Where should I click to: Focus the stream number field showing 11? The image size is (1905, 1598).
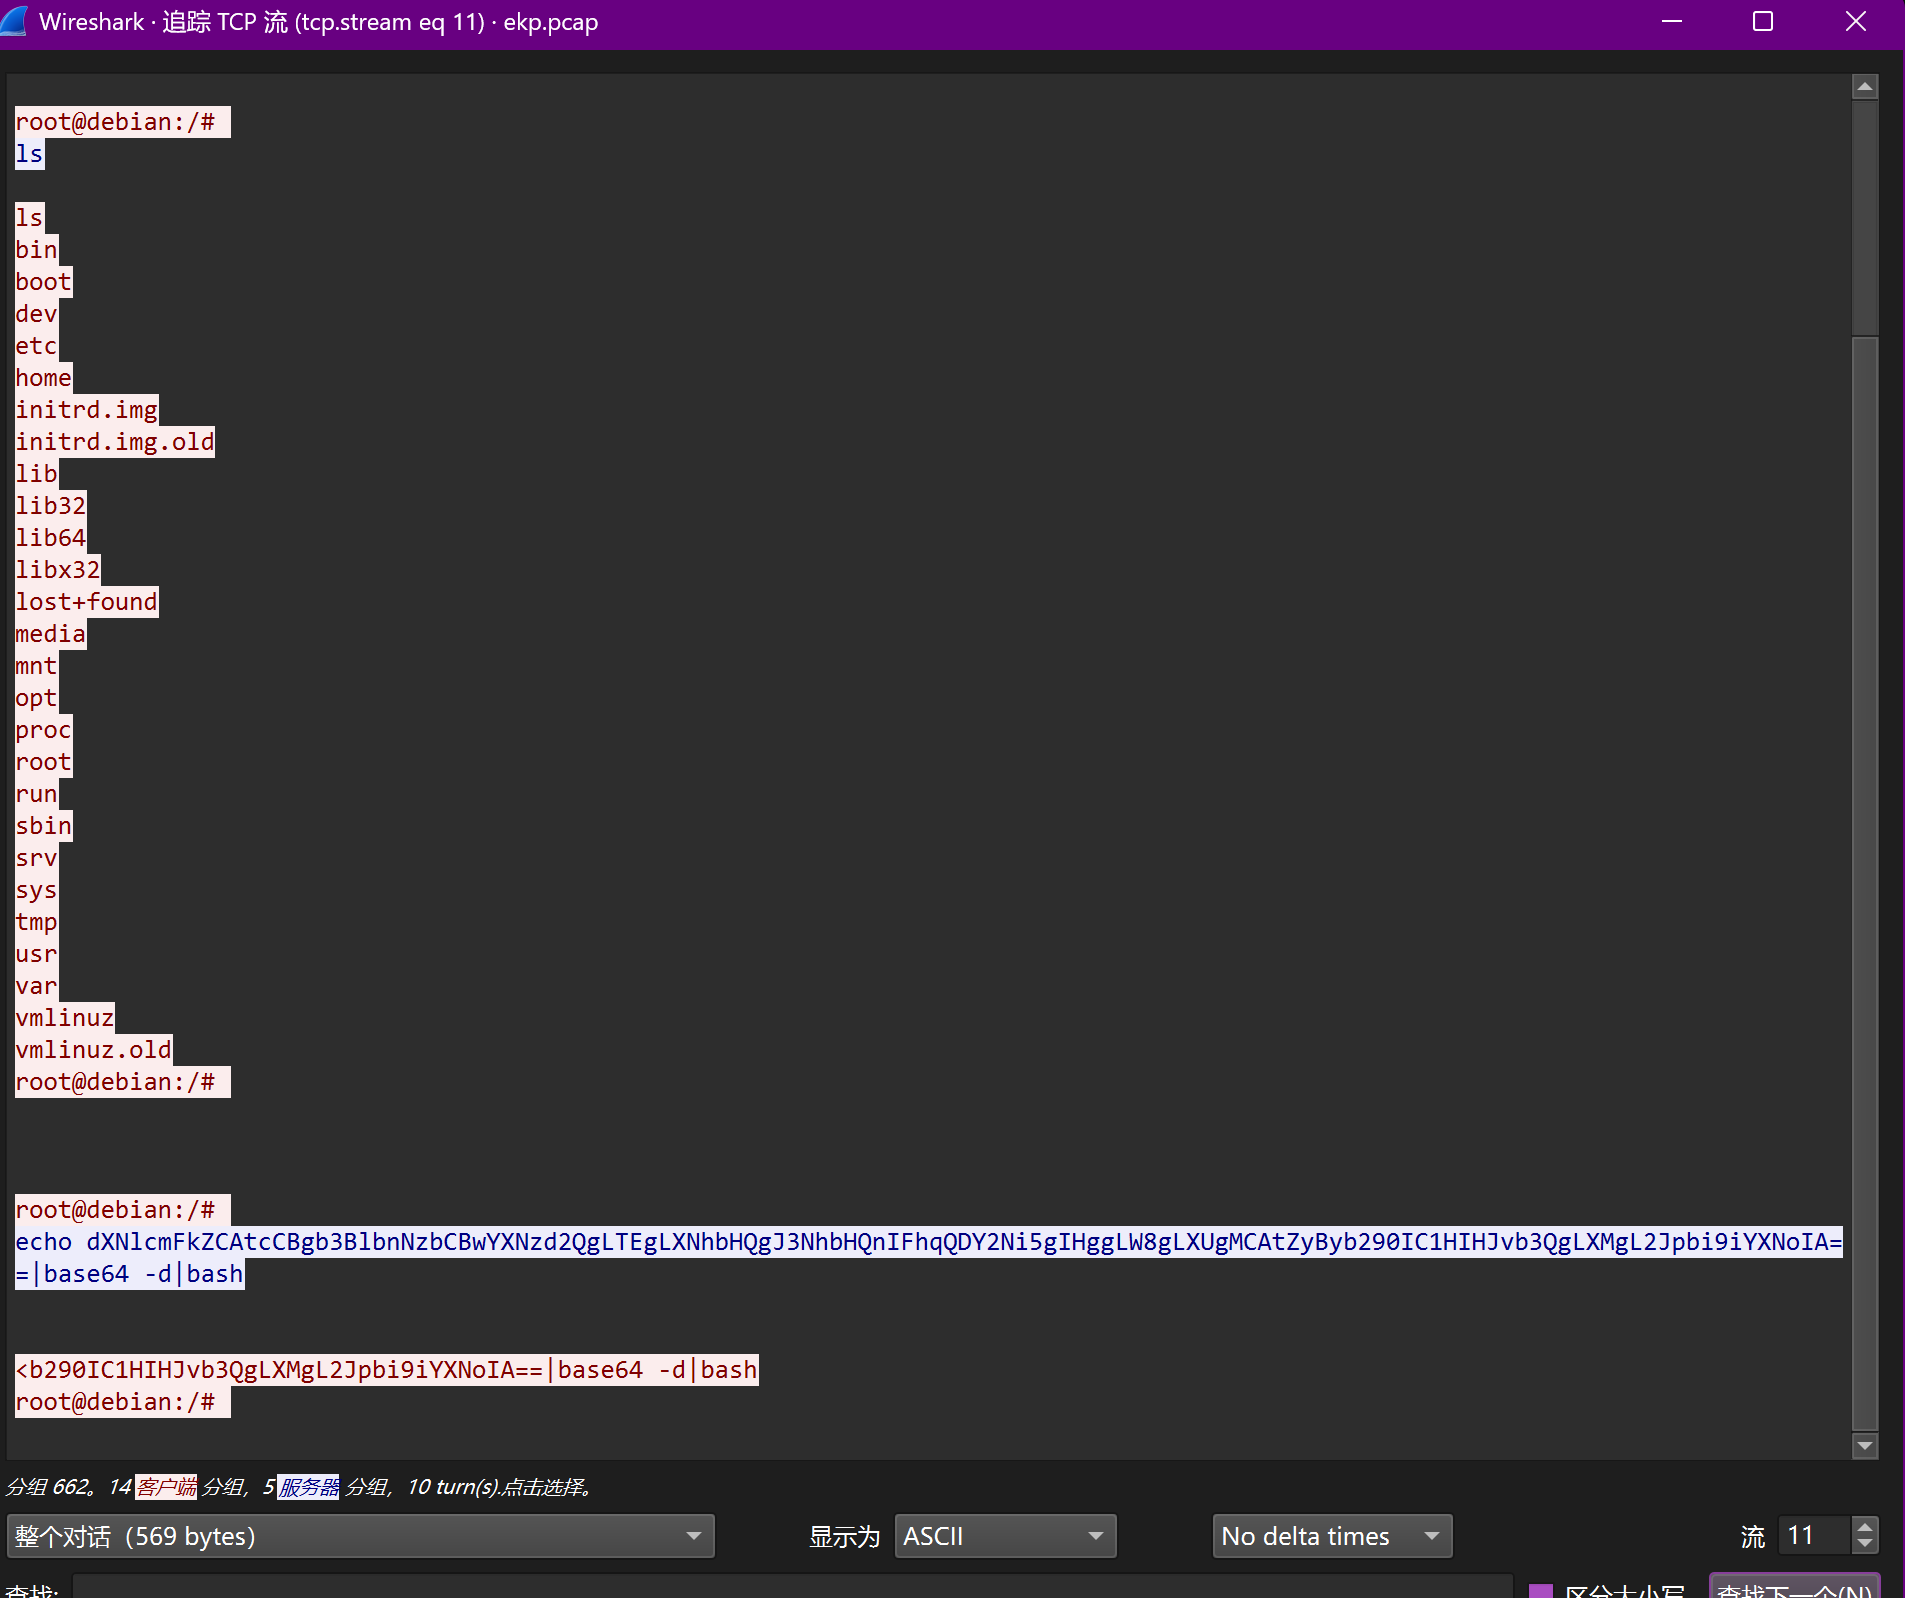click(x=1815, y=1536)
